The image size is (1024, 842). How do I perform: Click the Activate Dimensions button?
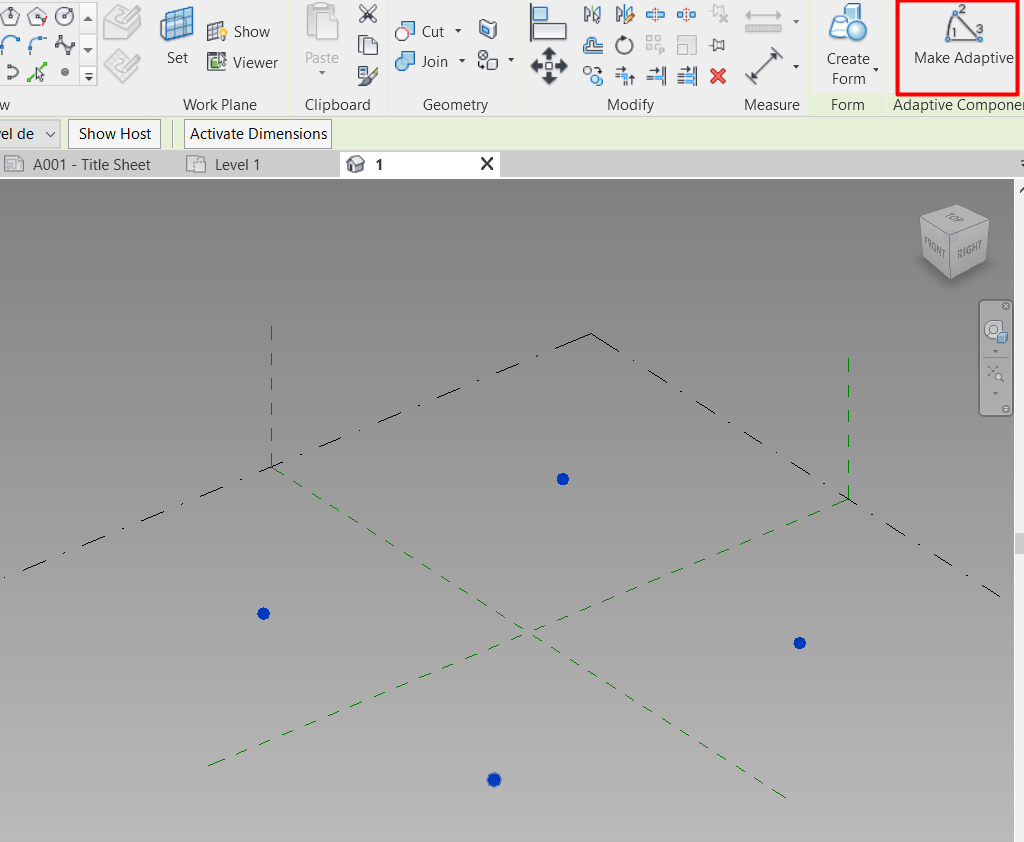coord(258,134)
